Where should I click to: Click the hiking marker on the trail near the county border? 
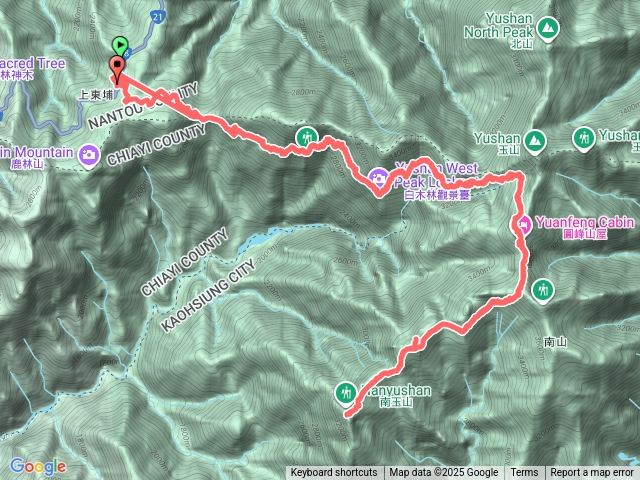[x=307, y=138]
